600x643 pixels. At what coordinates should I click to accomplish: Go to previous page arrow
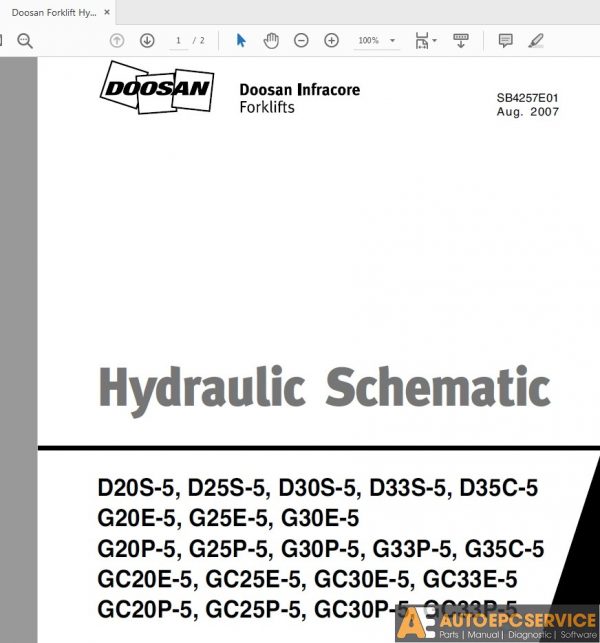(117, 41)
